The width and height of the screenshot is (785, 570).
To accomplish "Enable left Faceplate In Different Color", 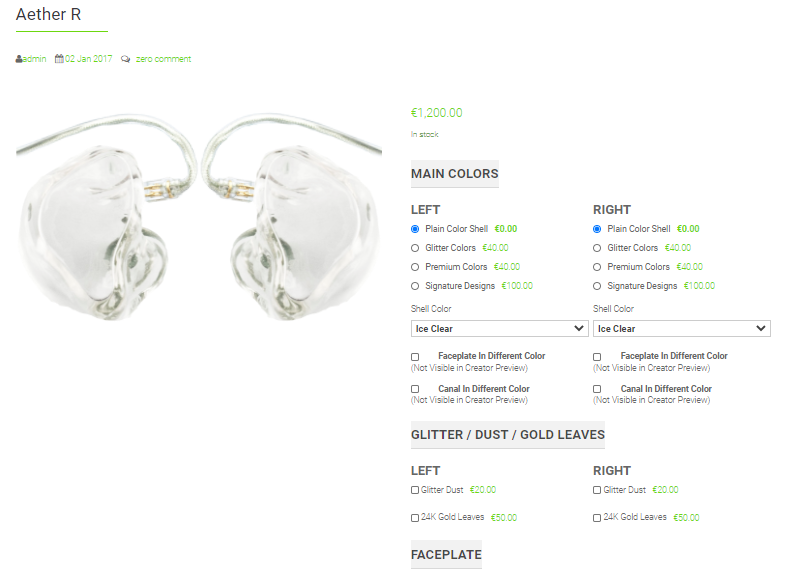I will pyautogui.click(x=415, y=357).
